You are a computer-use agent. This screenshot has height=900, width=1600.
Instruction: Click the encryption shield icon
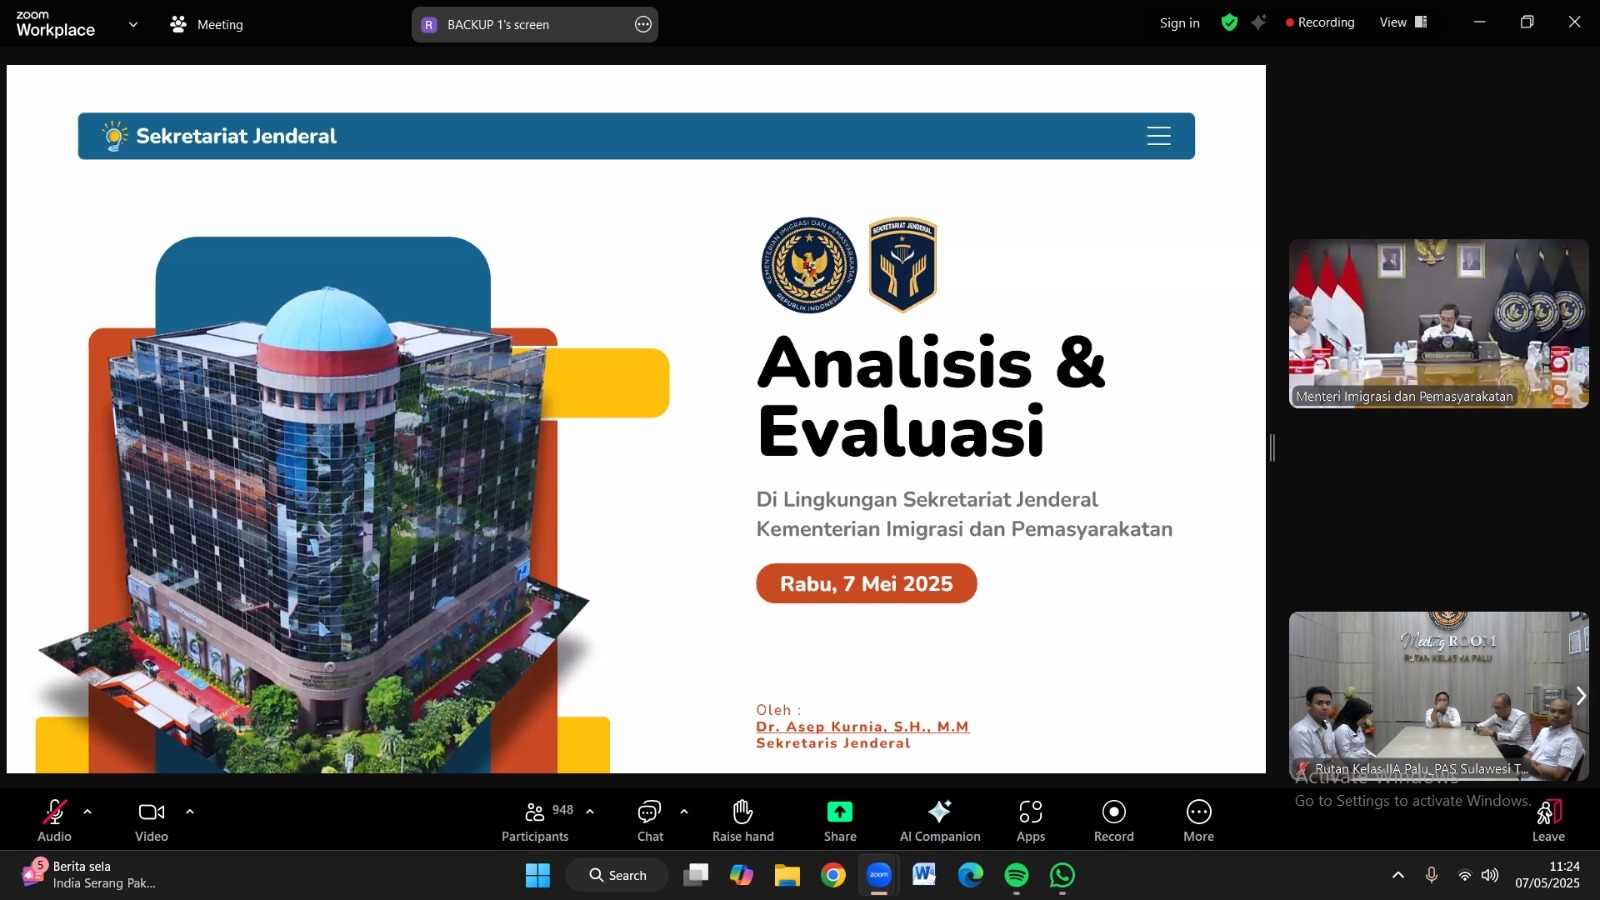pos(1230,23)
